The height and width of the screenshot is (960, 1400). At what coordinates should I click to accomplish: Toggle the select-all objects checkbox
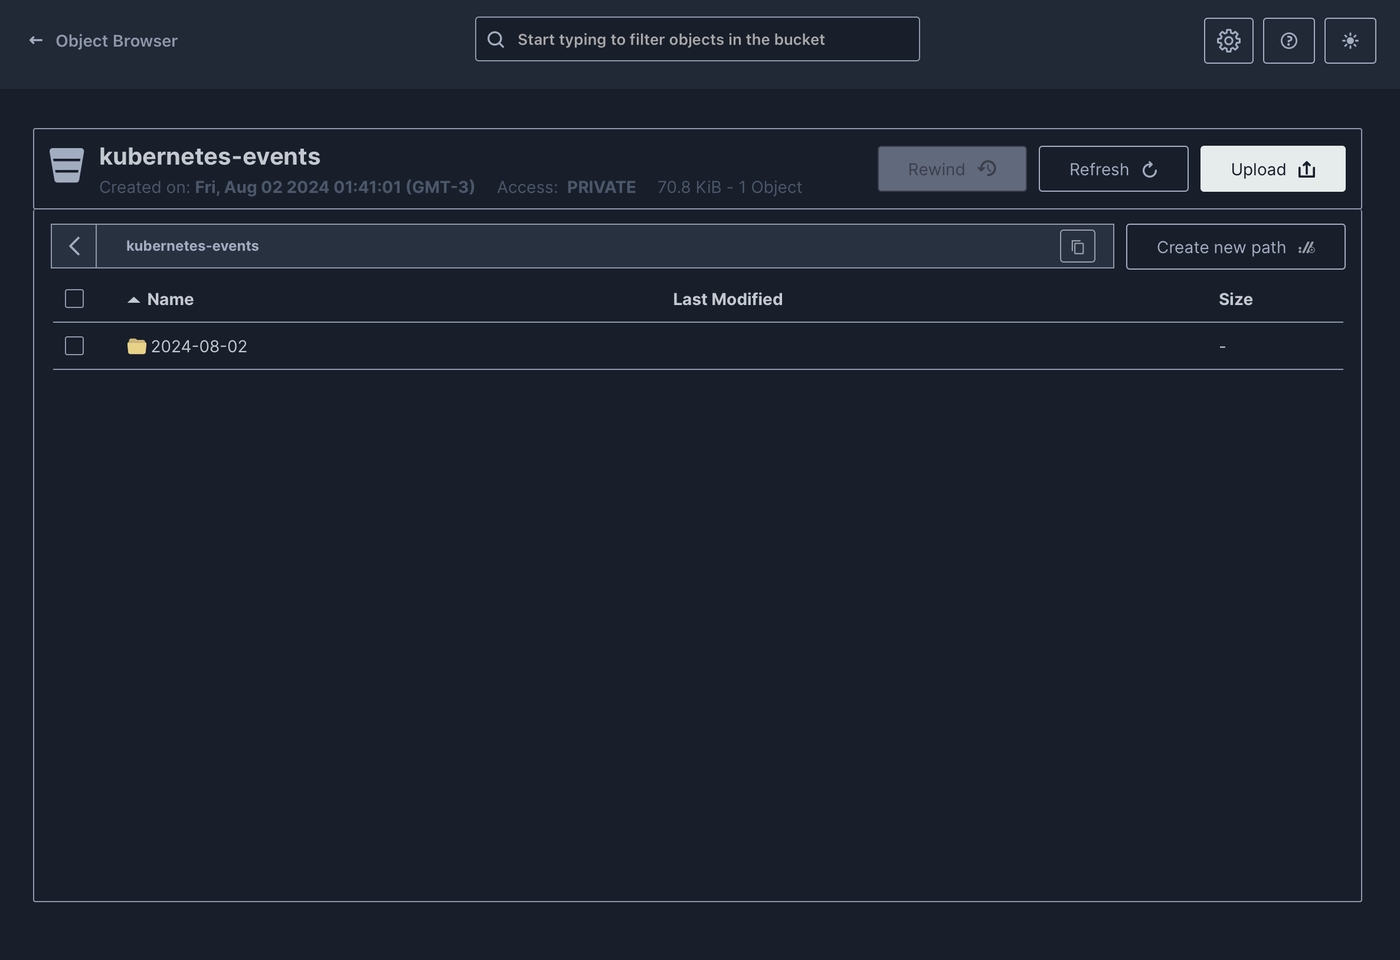click(x=74, y=299)
